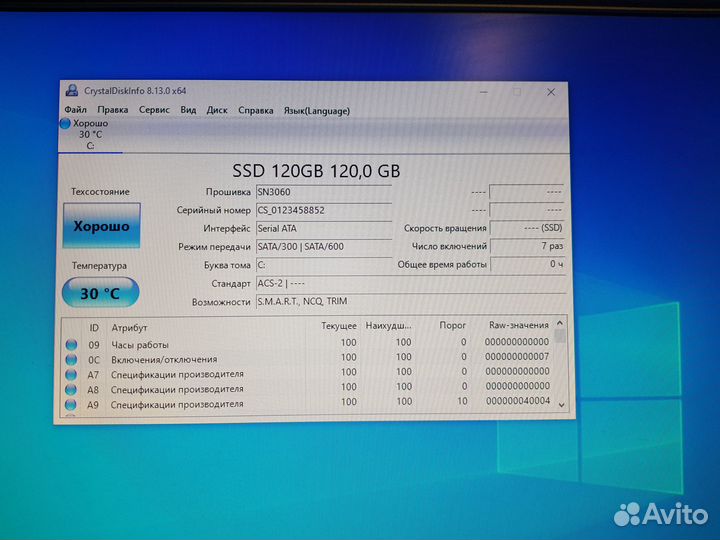Click the drive letter field C:

324,265
